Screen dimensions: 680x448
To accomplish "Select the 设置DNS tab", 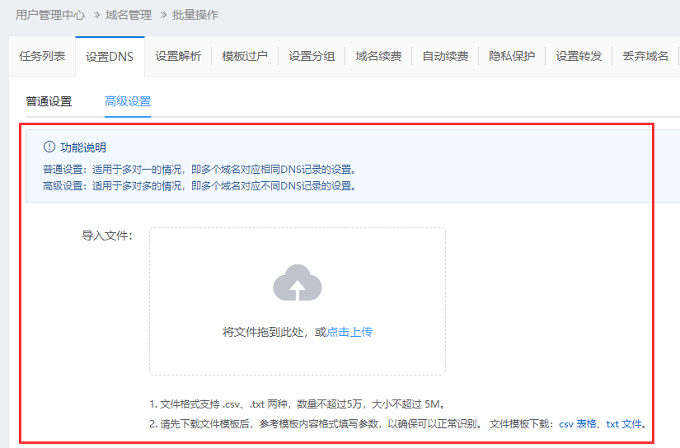I will (x=110, y=56).
